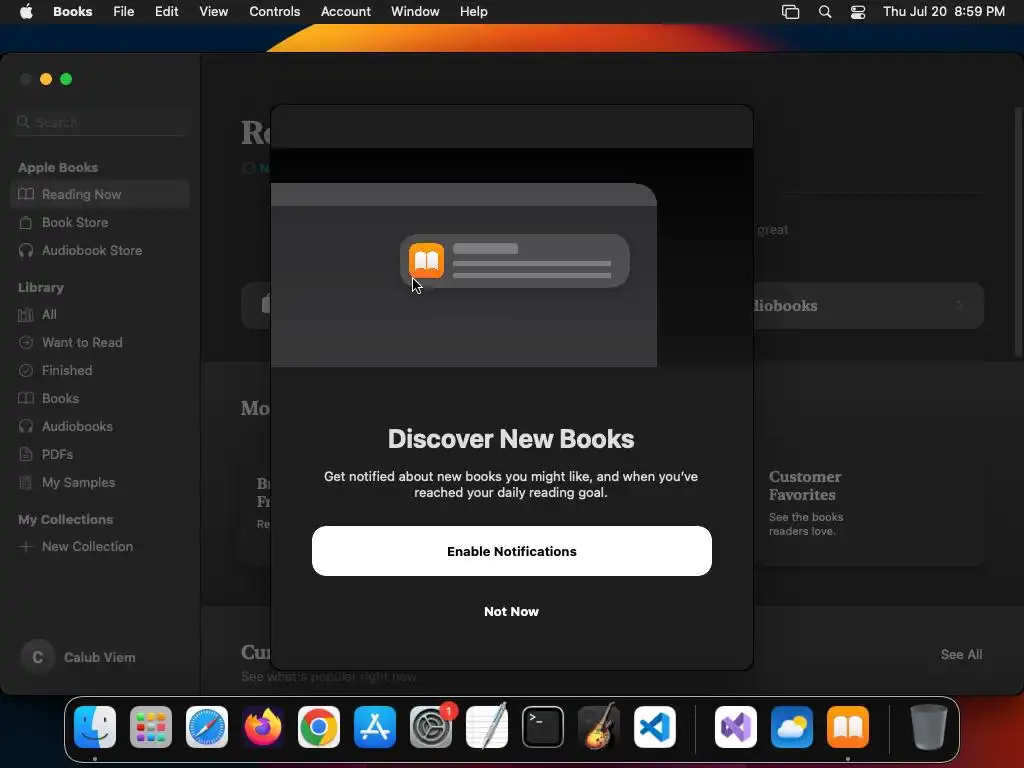Open the Edit menu
This screenshot has width=1024, height=768.
[x=167, y=11]
